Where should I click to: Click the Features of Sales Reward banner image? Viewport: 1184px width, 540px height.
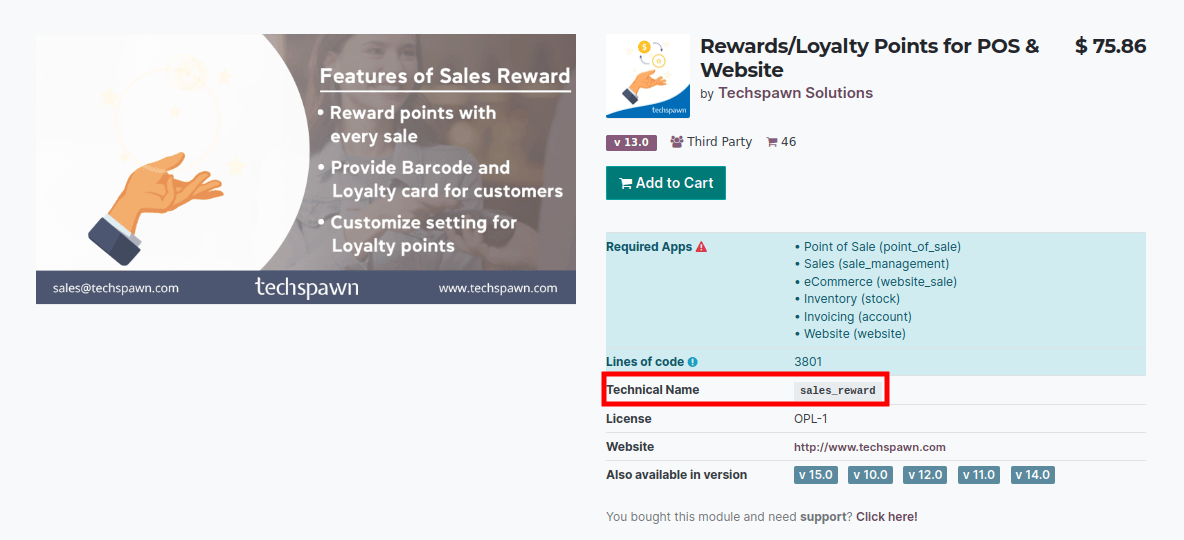(x=306, y=169)
